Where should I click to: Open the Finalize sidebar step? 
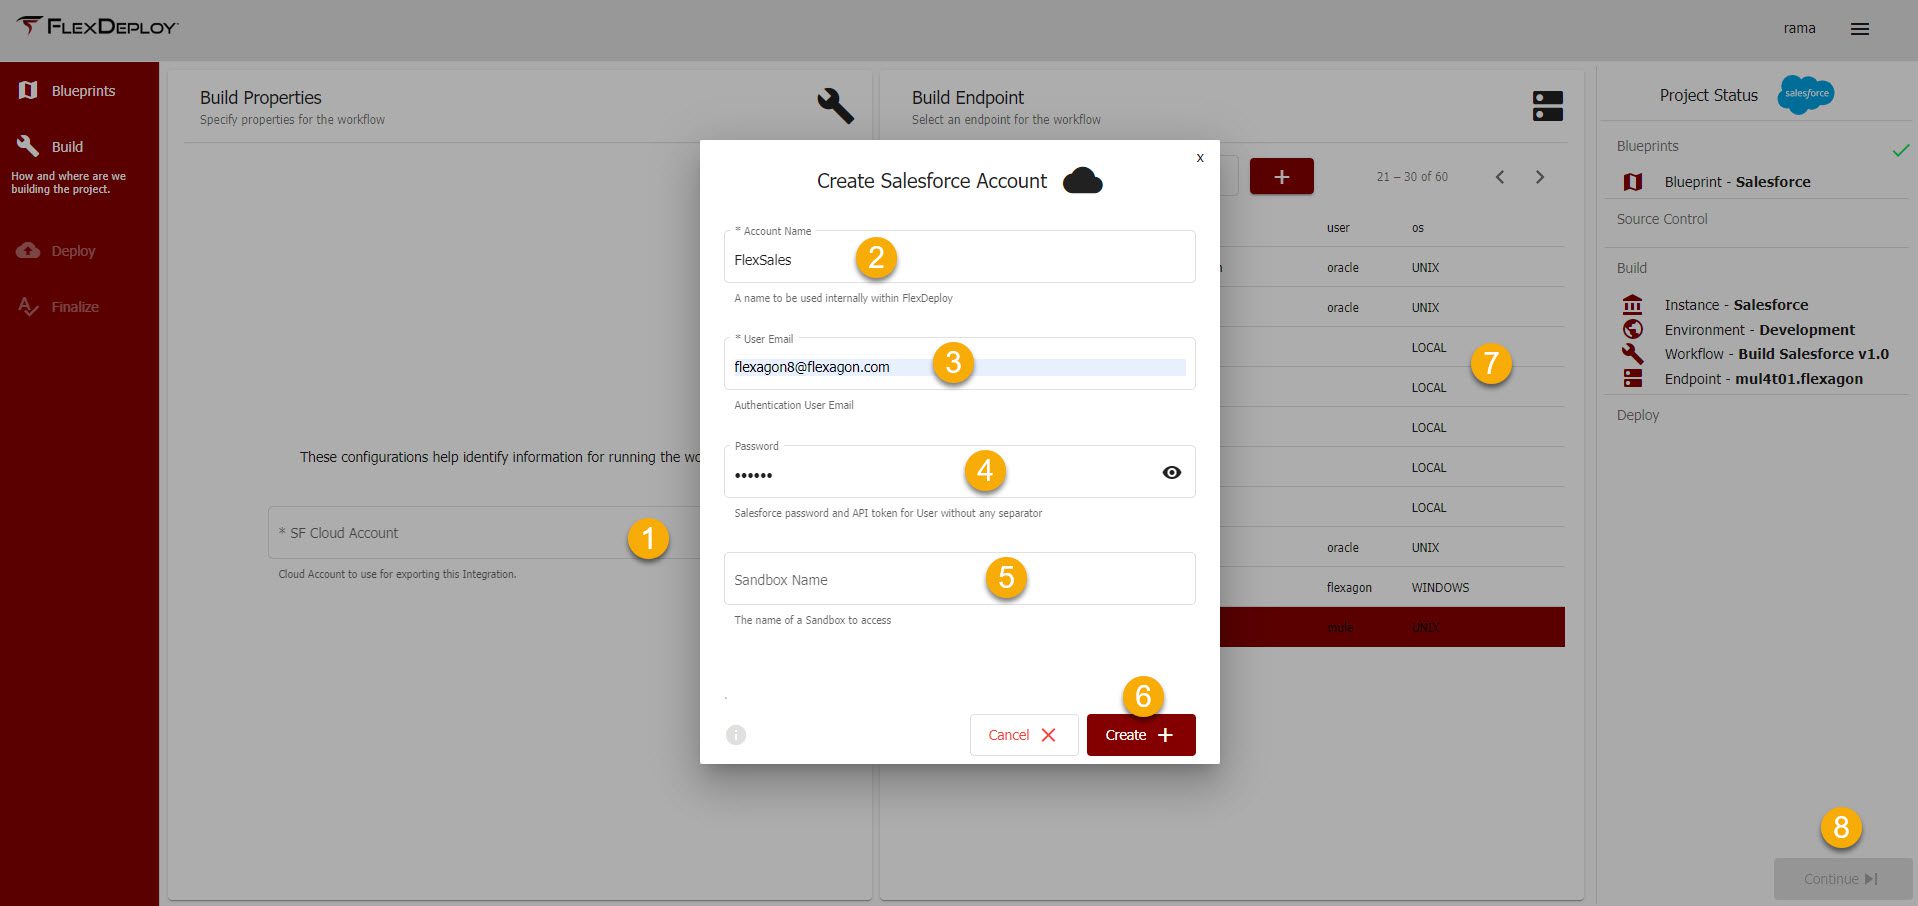(58, 306)
